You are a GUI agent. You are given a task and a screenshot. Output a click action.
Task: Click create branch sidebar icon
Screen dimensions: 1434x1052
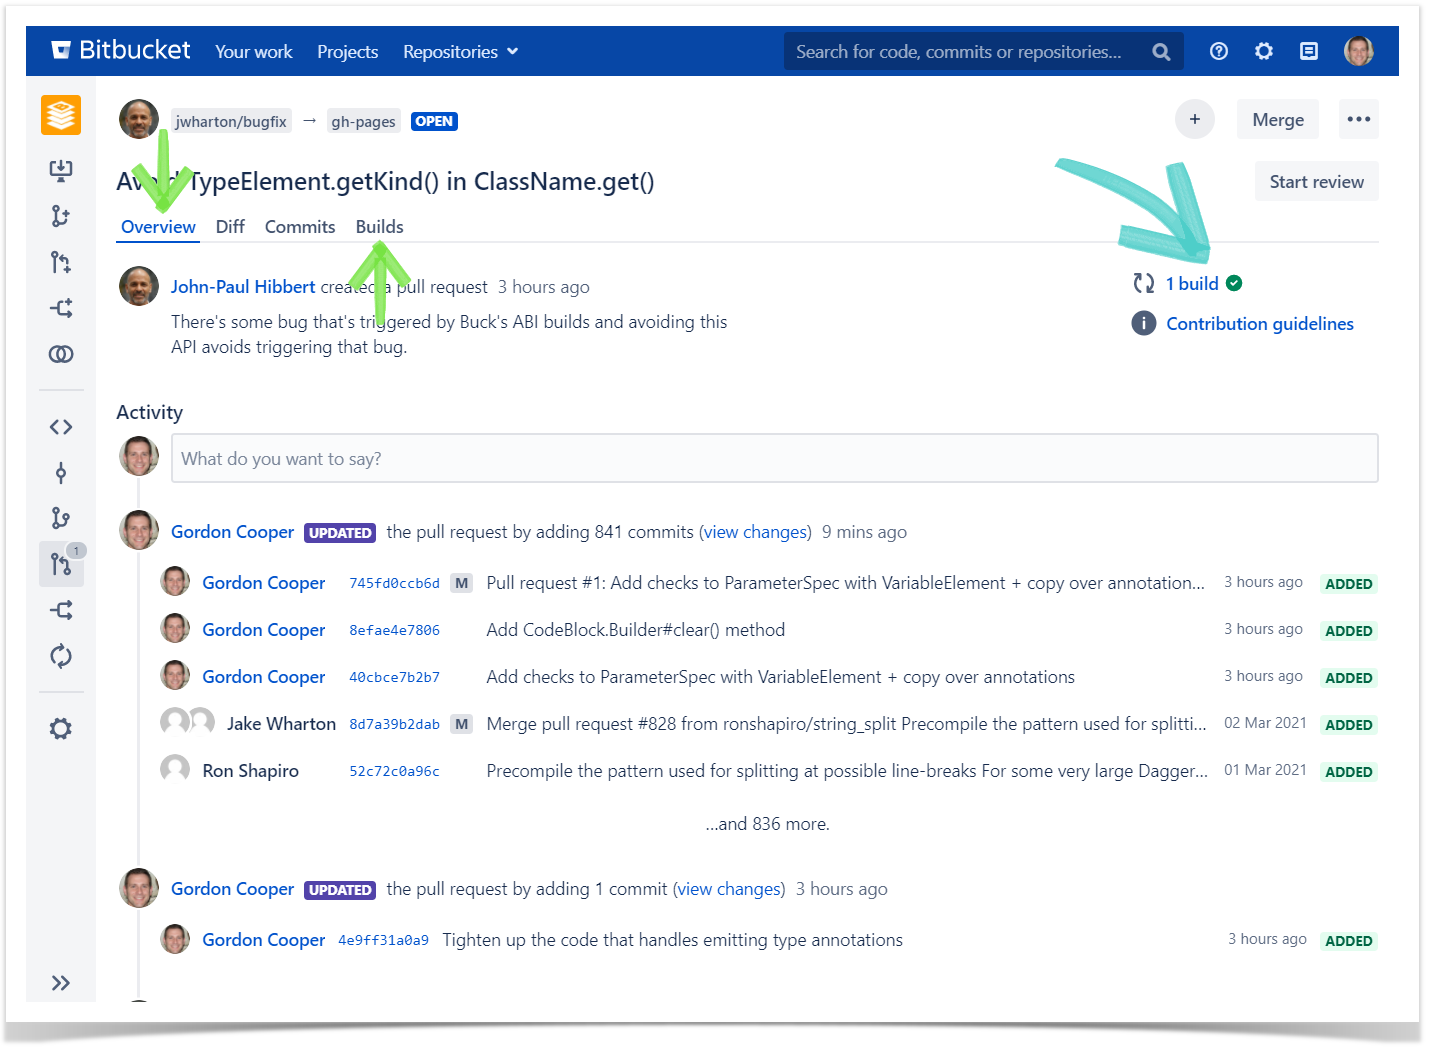coord(61,216)
